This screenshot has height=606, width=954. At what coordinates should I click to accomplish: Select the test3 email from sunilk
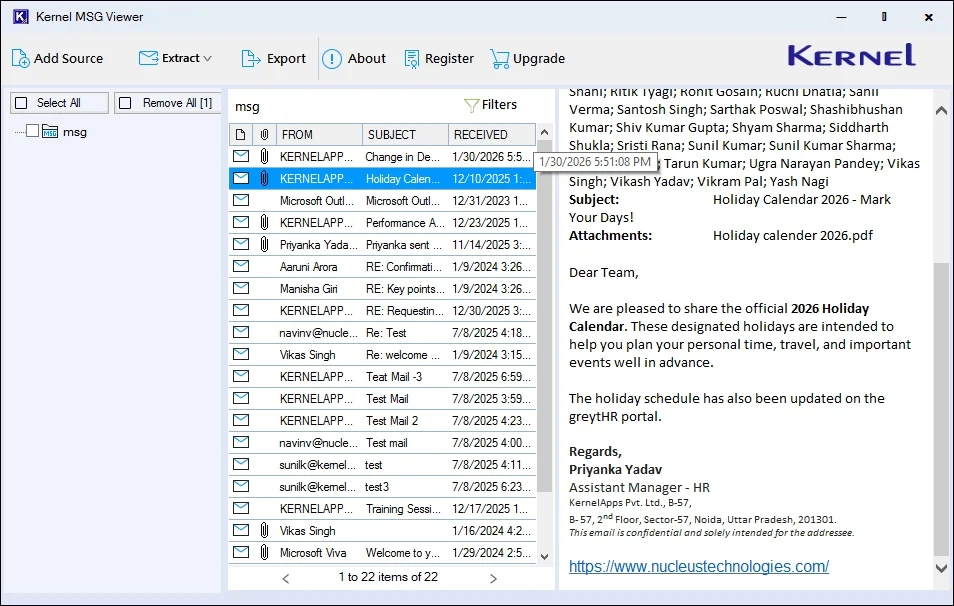(382, 486)
